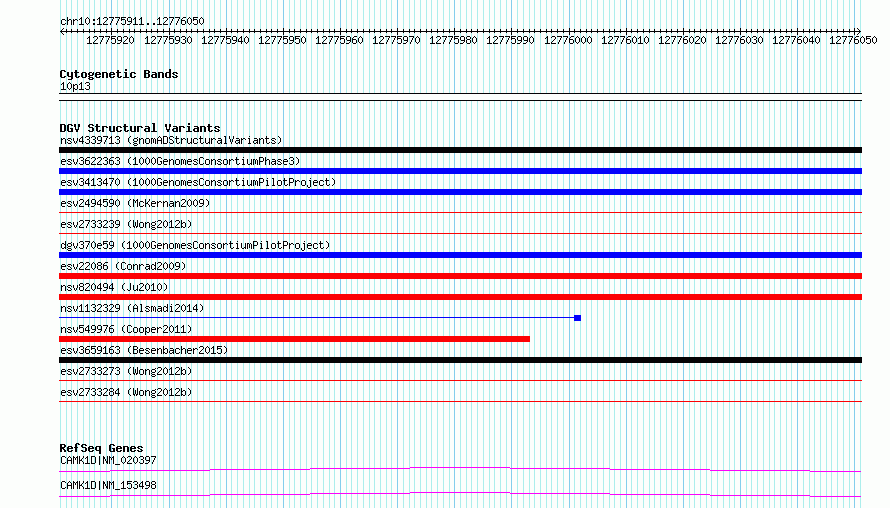This screenshot has height=508, width=890.
Task: Click the 12775950 ruler tick label
Action: click(x=282, y=40)
